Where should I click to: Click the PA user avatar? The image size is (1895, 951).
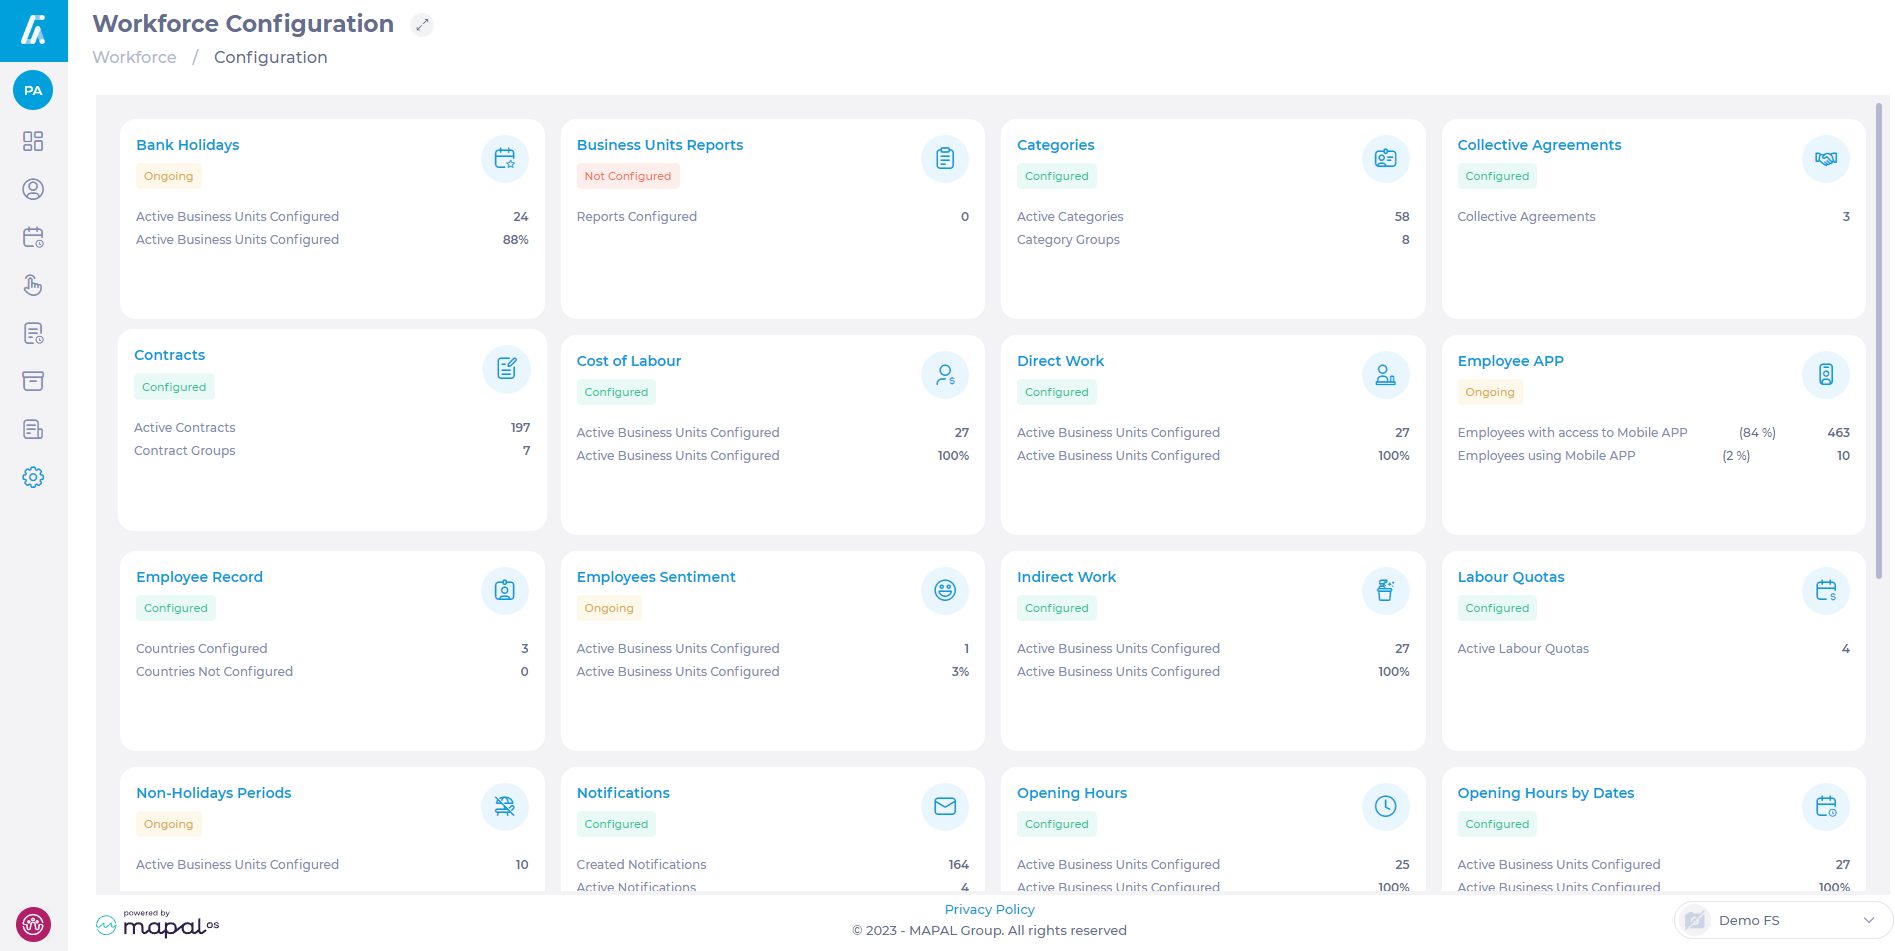point(33,91)
